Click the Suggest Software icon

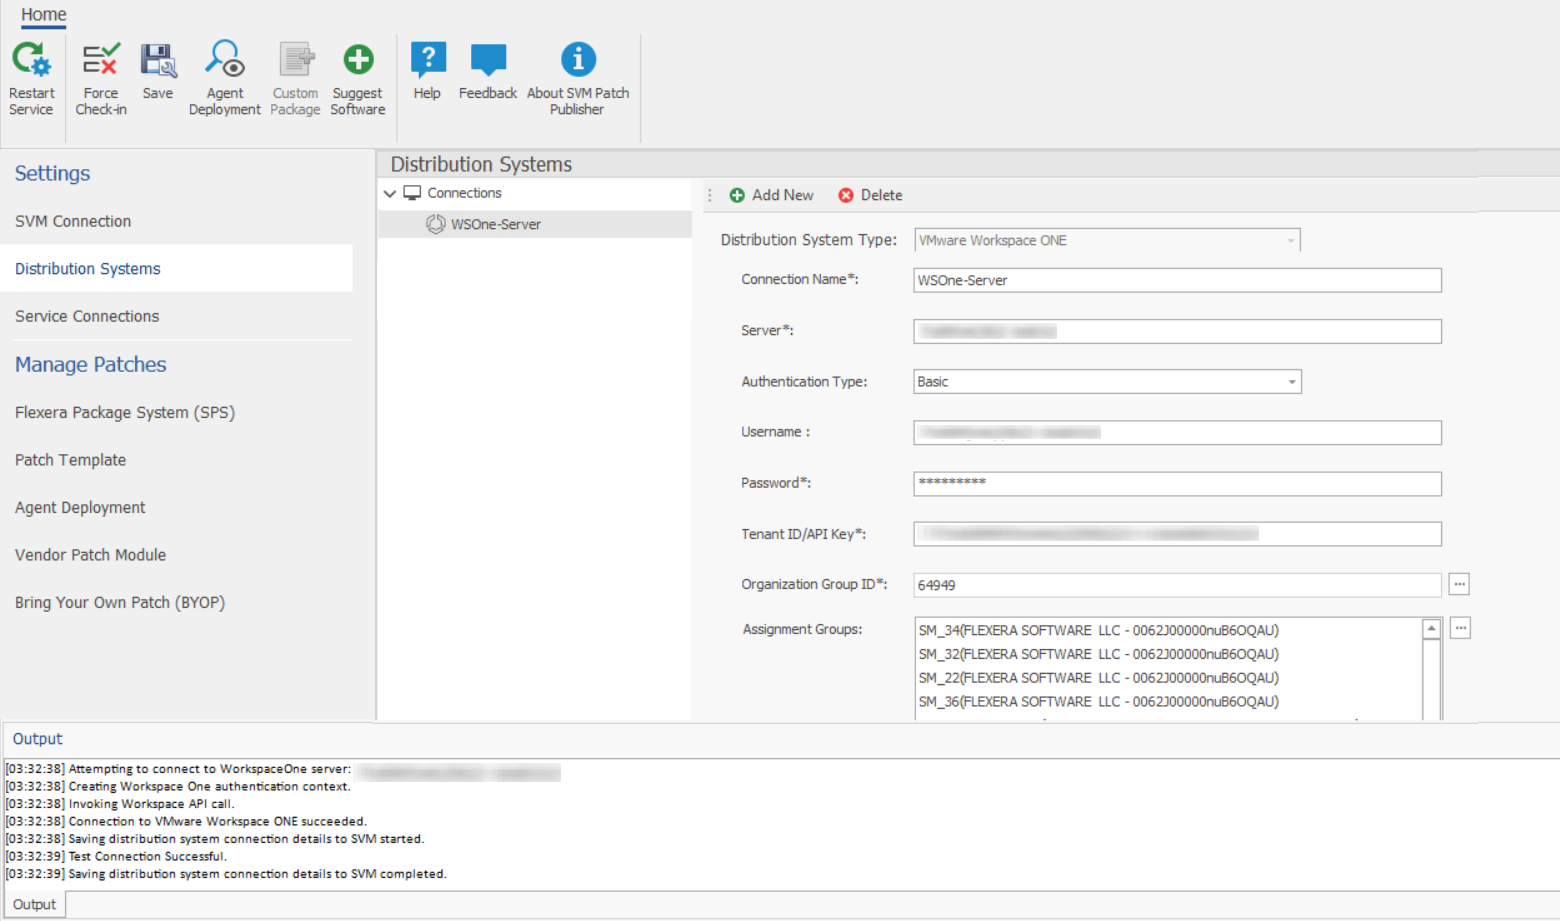pos(358,62)
